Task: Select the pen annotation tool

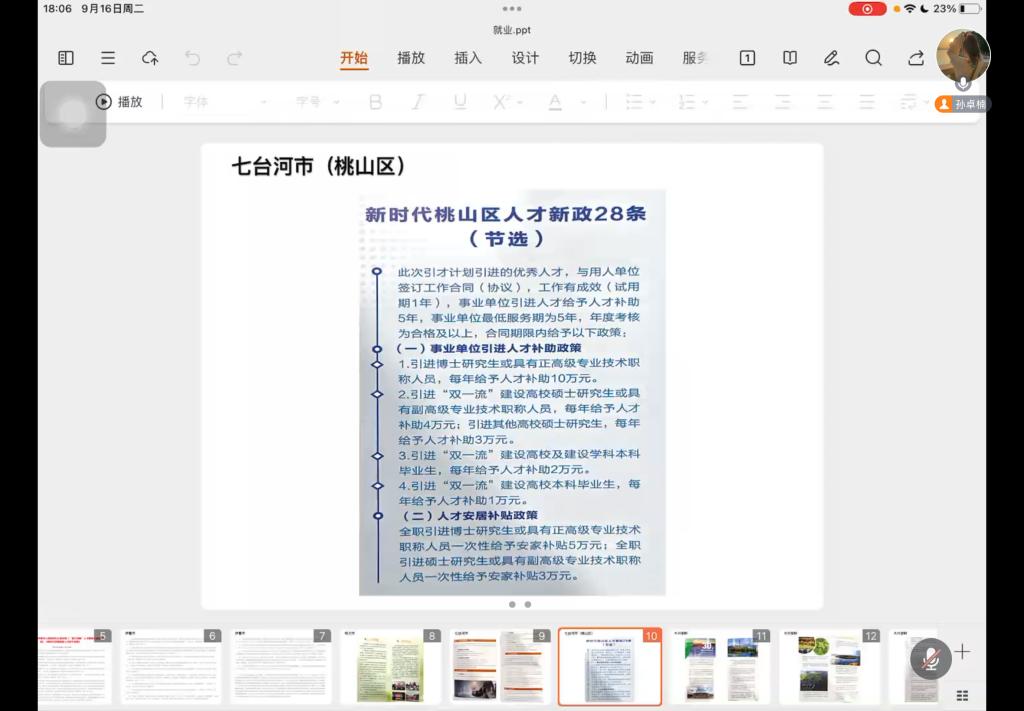Action: [x=831, y=58]
